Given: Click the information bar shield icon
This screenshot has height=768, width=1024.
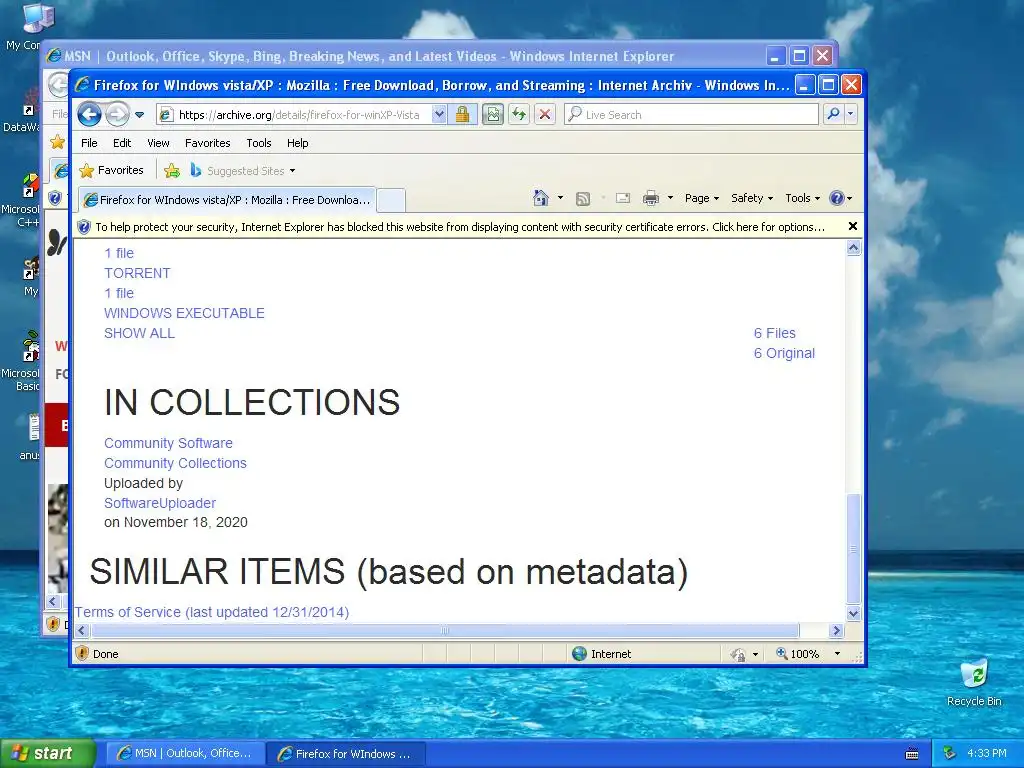Looking at the screenshot, I should [84, 227].
